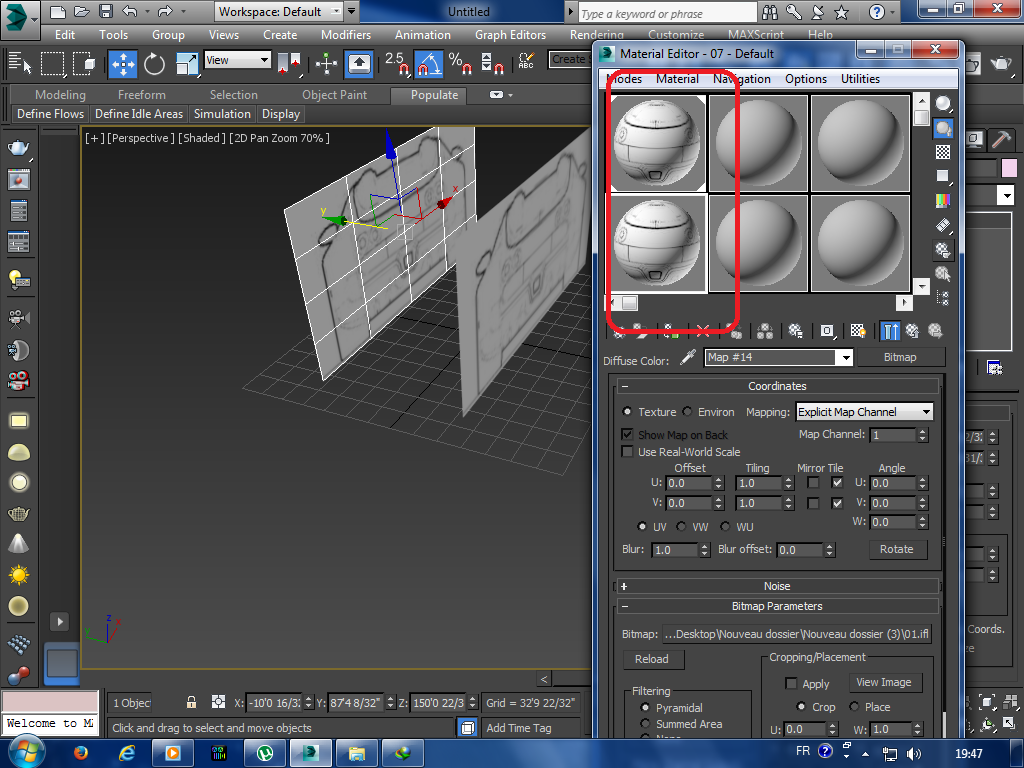The image size is (1024, 768).
Task: Click the Save File icon in title bar
Action: click(105, 11)
